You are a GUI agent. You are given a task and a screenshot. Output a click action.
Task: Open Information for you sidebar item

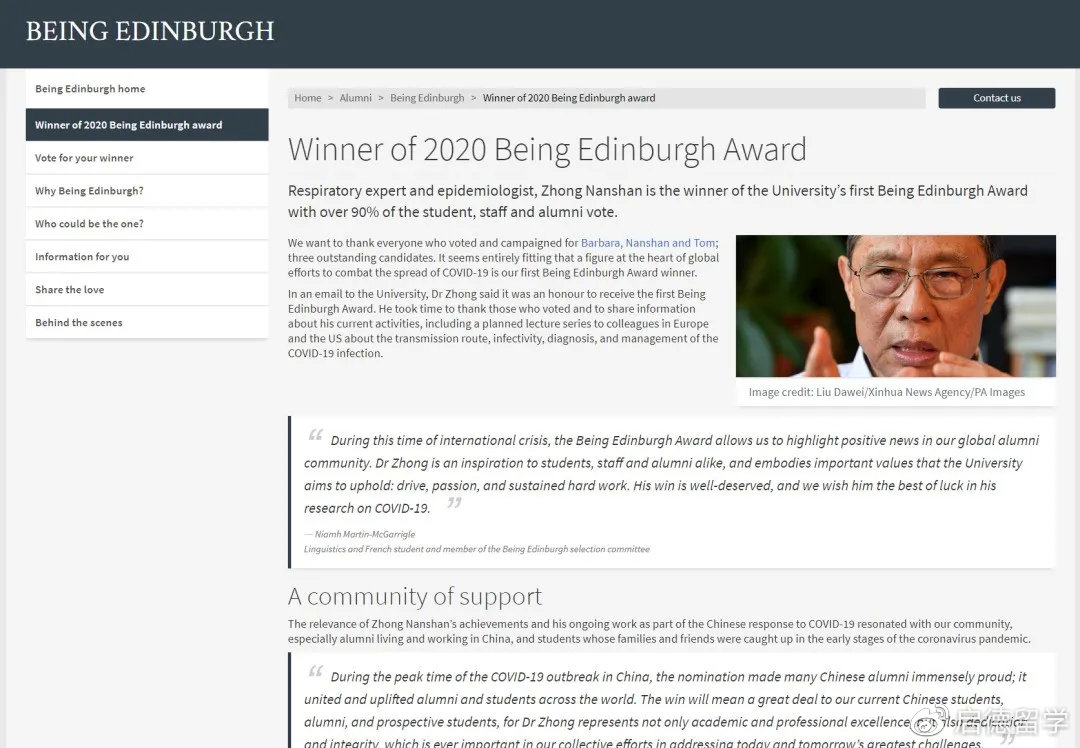tap(82, 257)
